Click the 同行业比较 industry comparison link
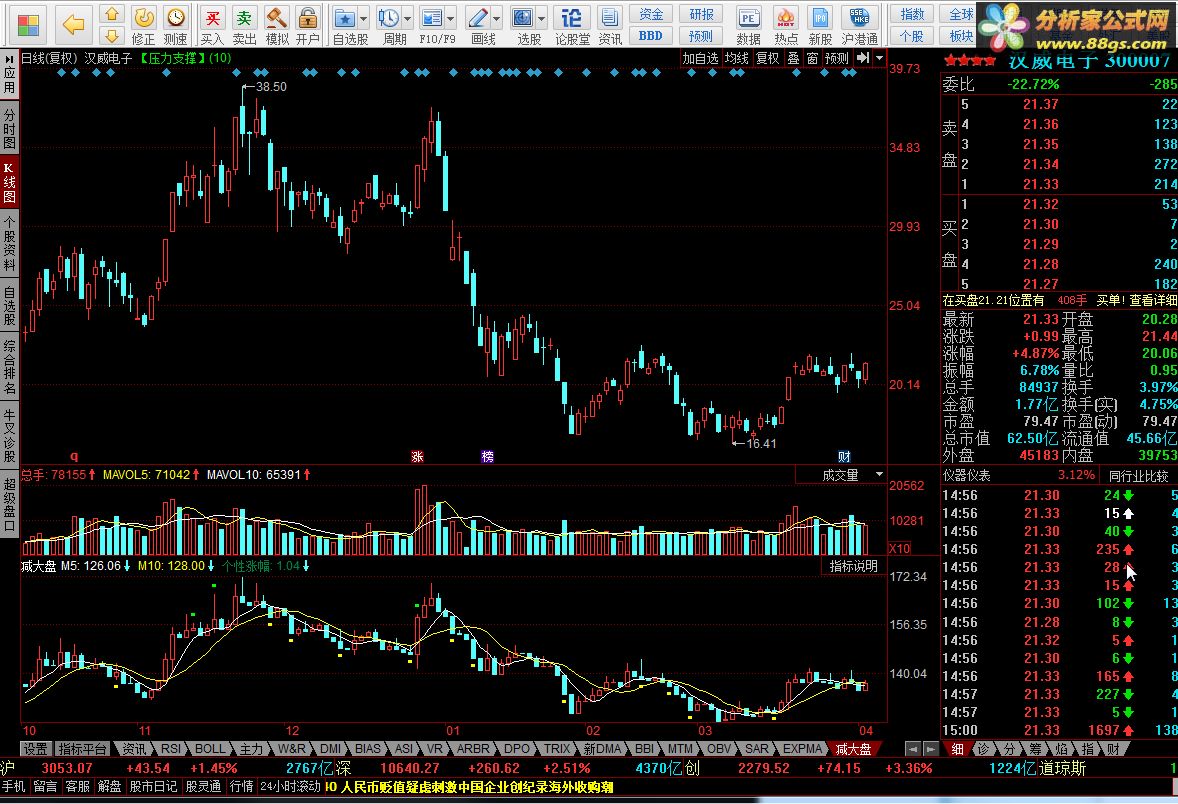The width and height of the screenshot is (1178, 804). [1138, 476]
